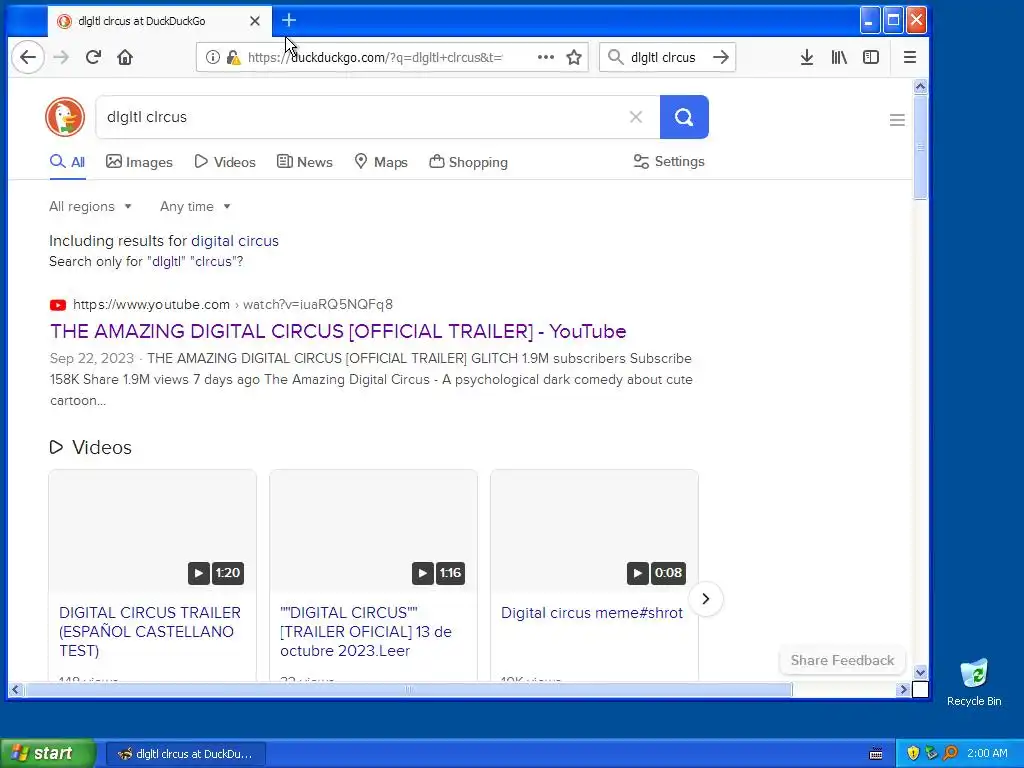The width and height of the screenshot is (1024, 768).
Task: Play the 1:20 video thumbnail
Action: click(152, 531)
